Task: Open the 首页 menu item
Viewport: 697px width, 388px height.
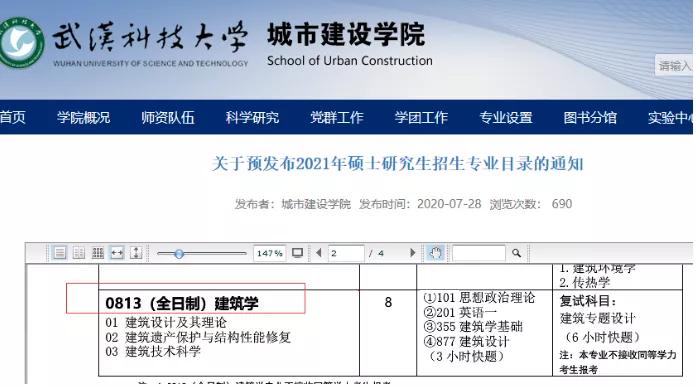Action: pyautogui.click(x=12, y=117)
